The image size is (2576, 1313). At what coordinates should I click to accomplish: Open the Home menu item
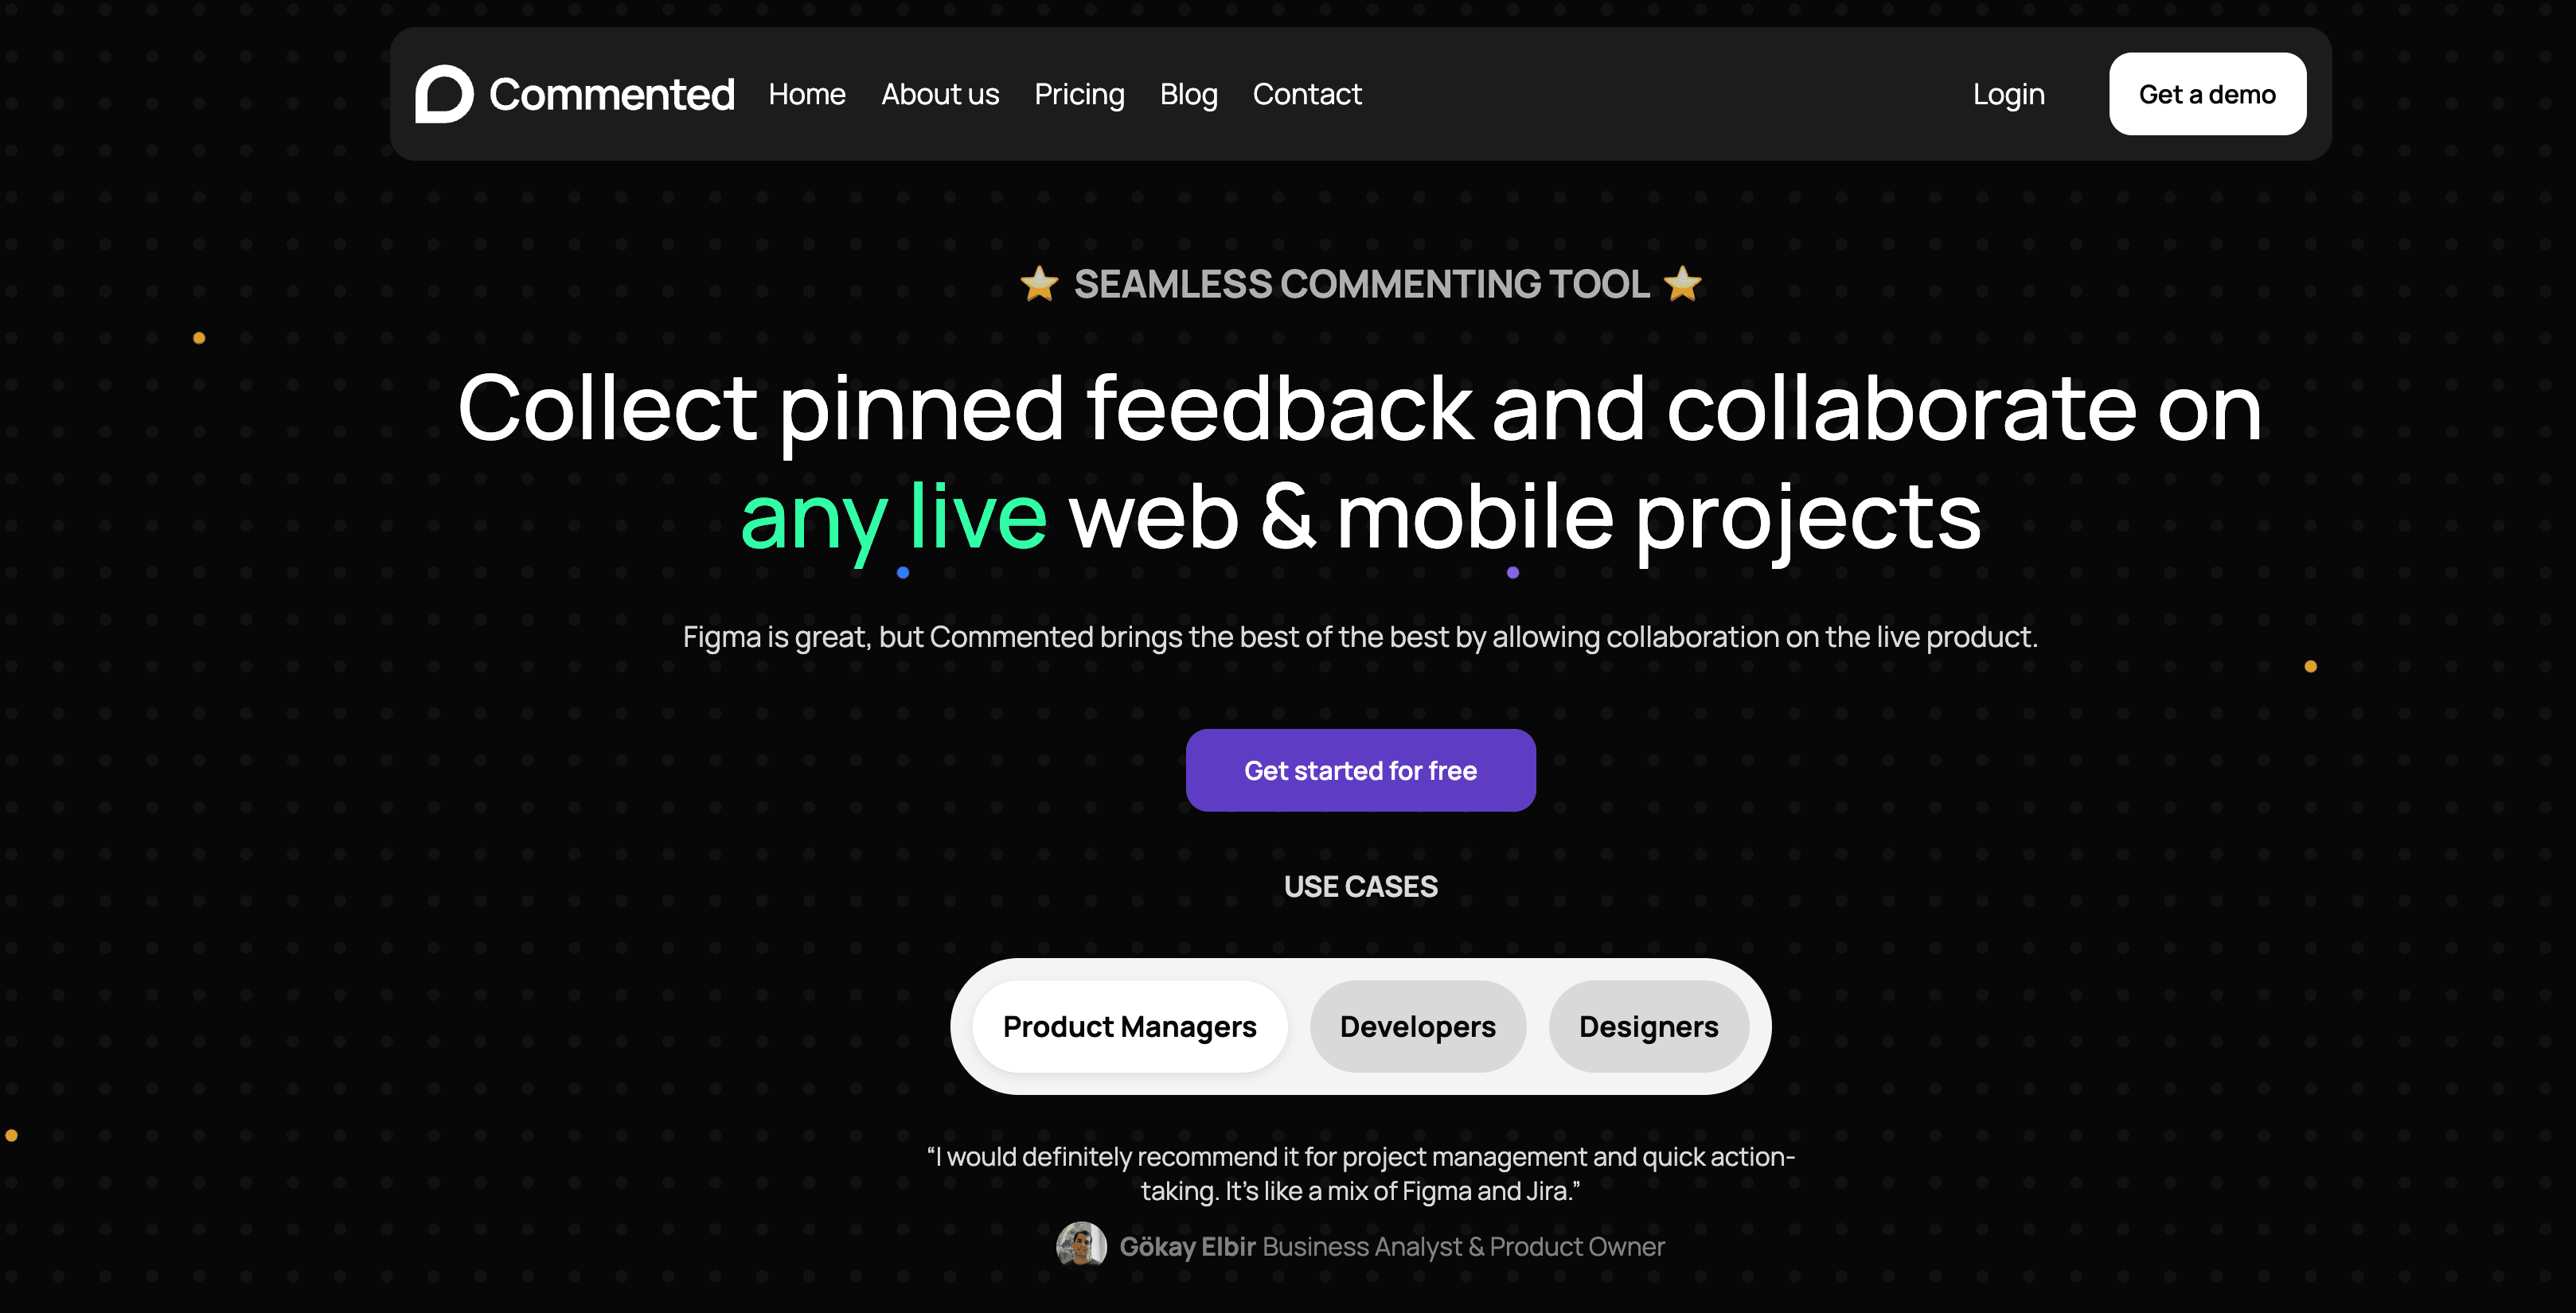pos(807,94)
